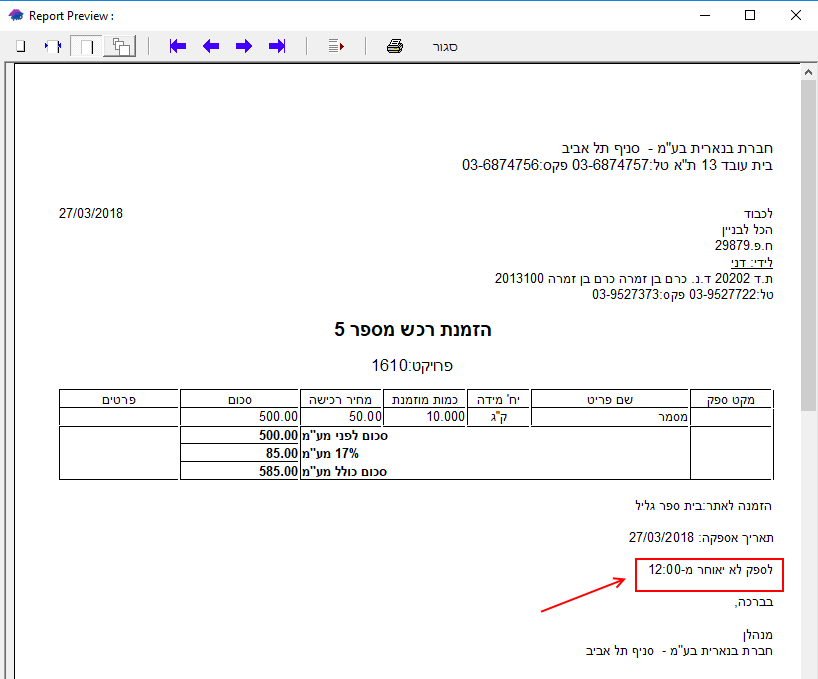Click the supplier phone 03-9527722 line
Screen dimensions: 818x679
(x=682, y=295)
